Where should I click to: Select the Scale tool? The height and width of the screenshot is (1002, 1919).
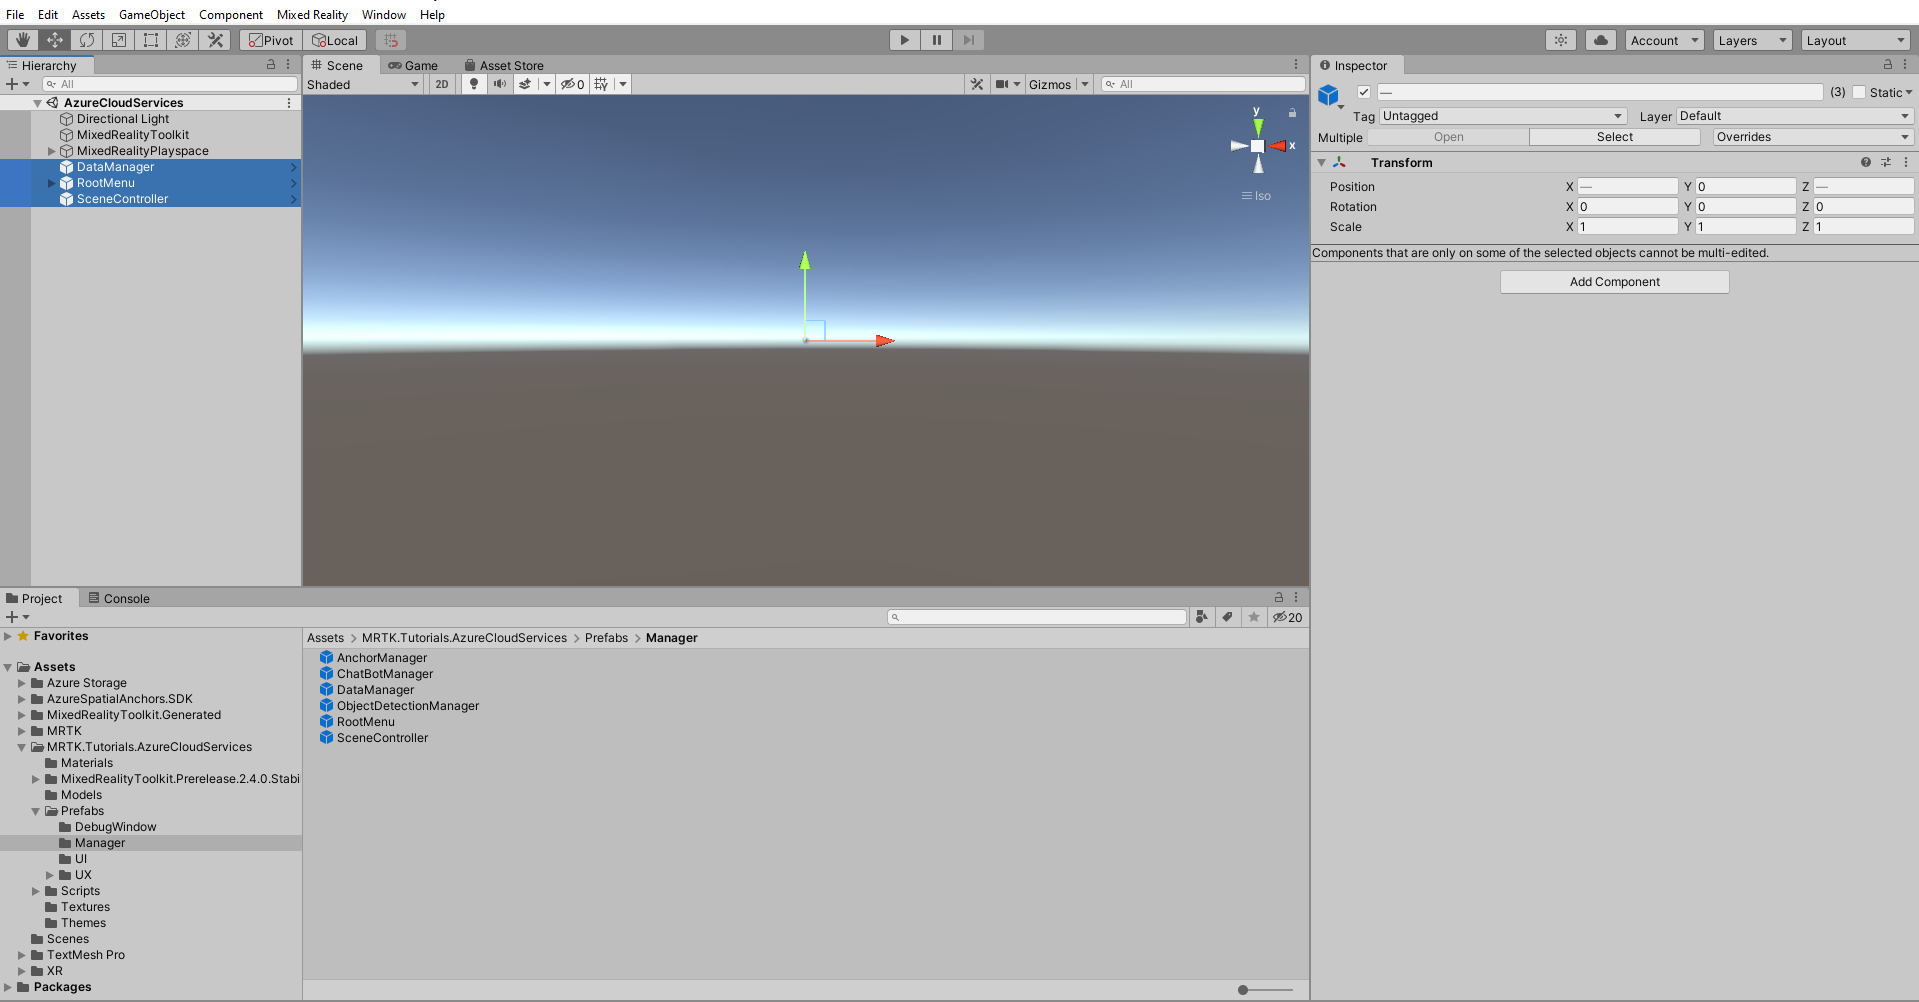tap(118, 40)
